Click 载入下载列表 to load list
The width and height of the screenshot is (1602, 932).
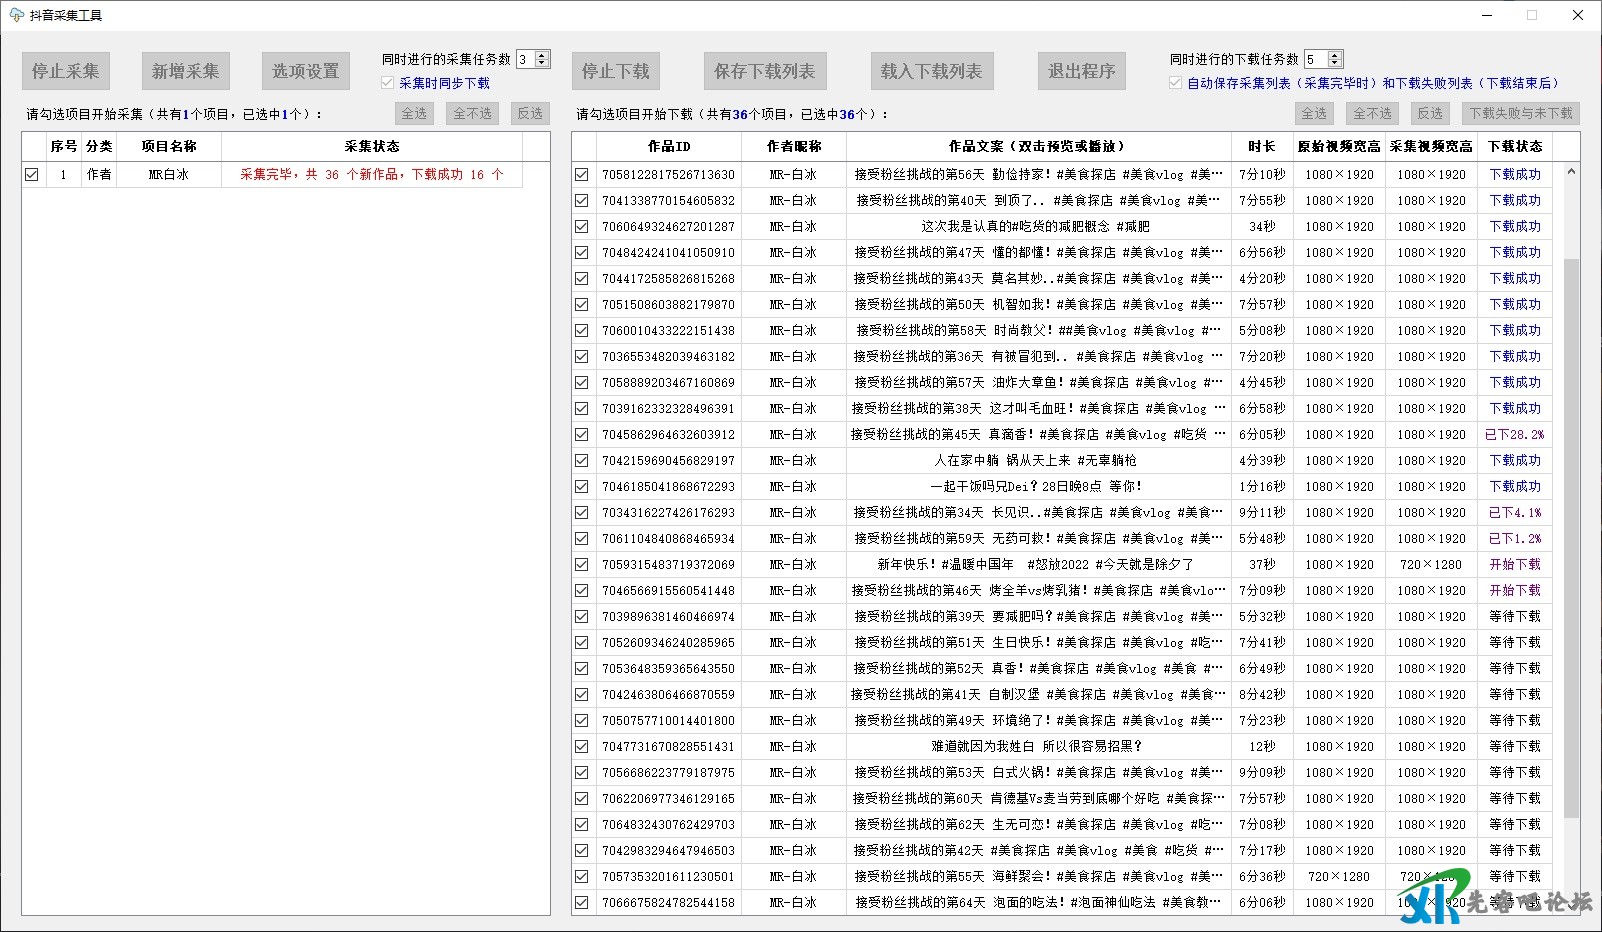pos(931,71)
